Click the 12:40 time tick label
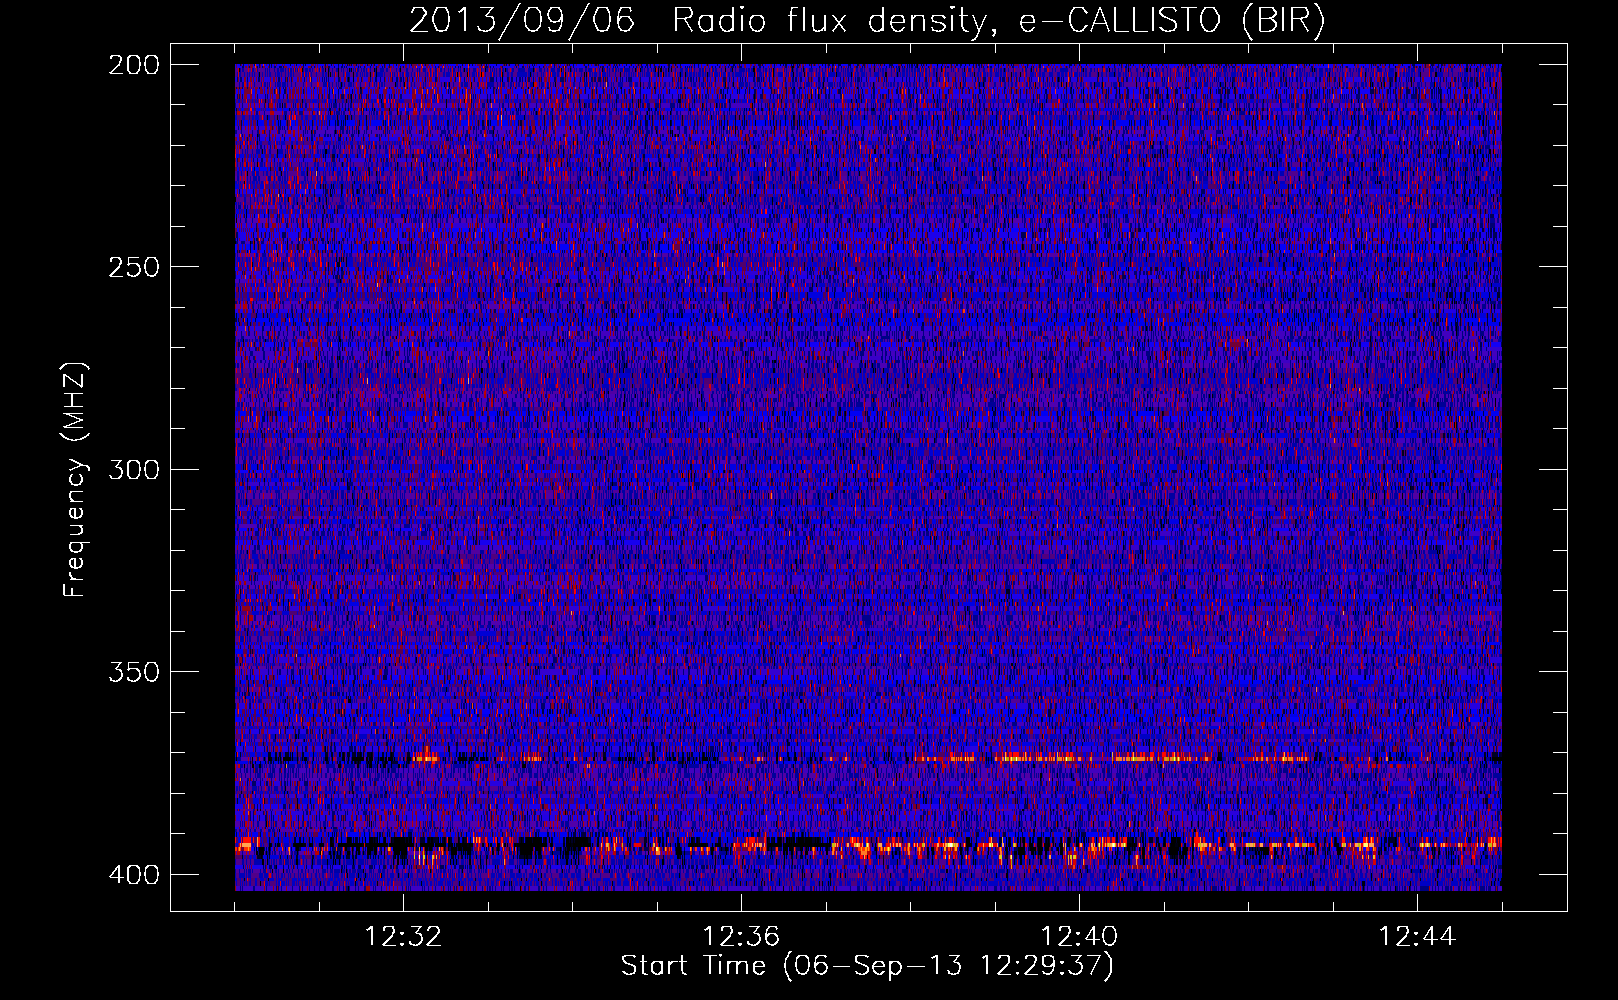The width and height of the screenshot is (1618, 1000). pos(1079,937)
